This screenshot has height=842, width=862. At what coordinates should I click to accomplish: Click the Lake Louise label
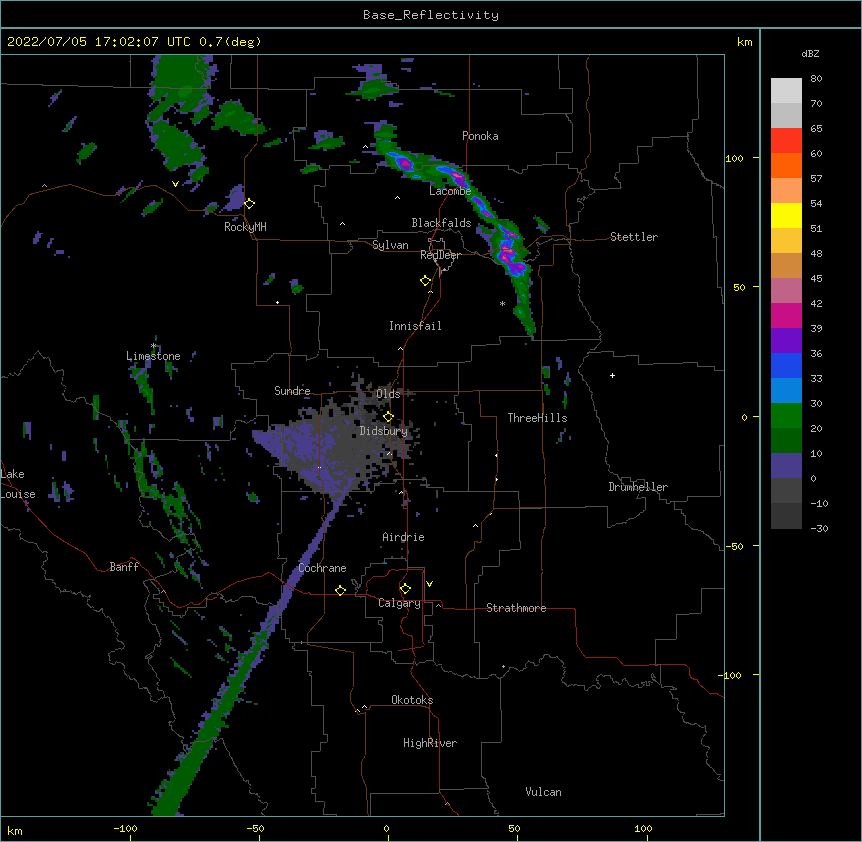pos(18,484)
